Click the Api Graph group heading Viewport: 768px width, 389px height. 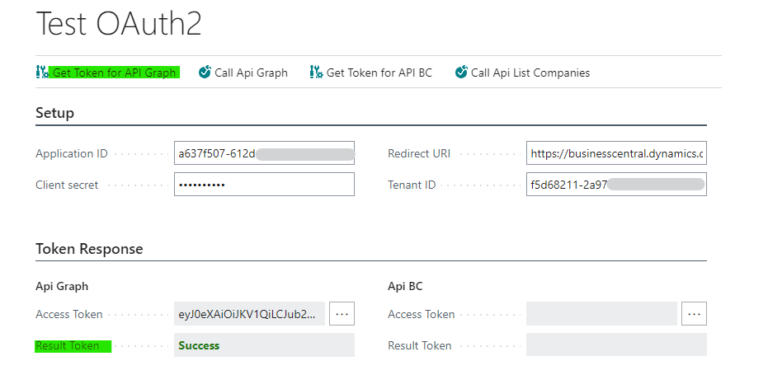[x=62, y=287]
